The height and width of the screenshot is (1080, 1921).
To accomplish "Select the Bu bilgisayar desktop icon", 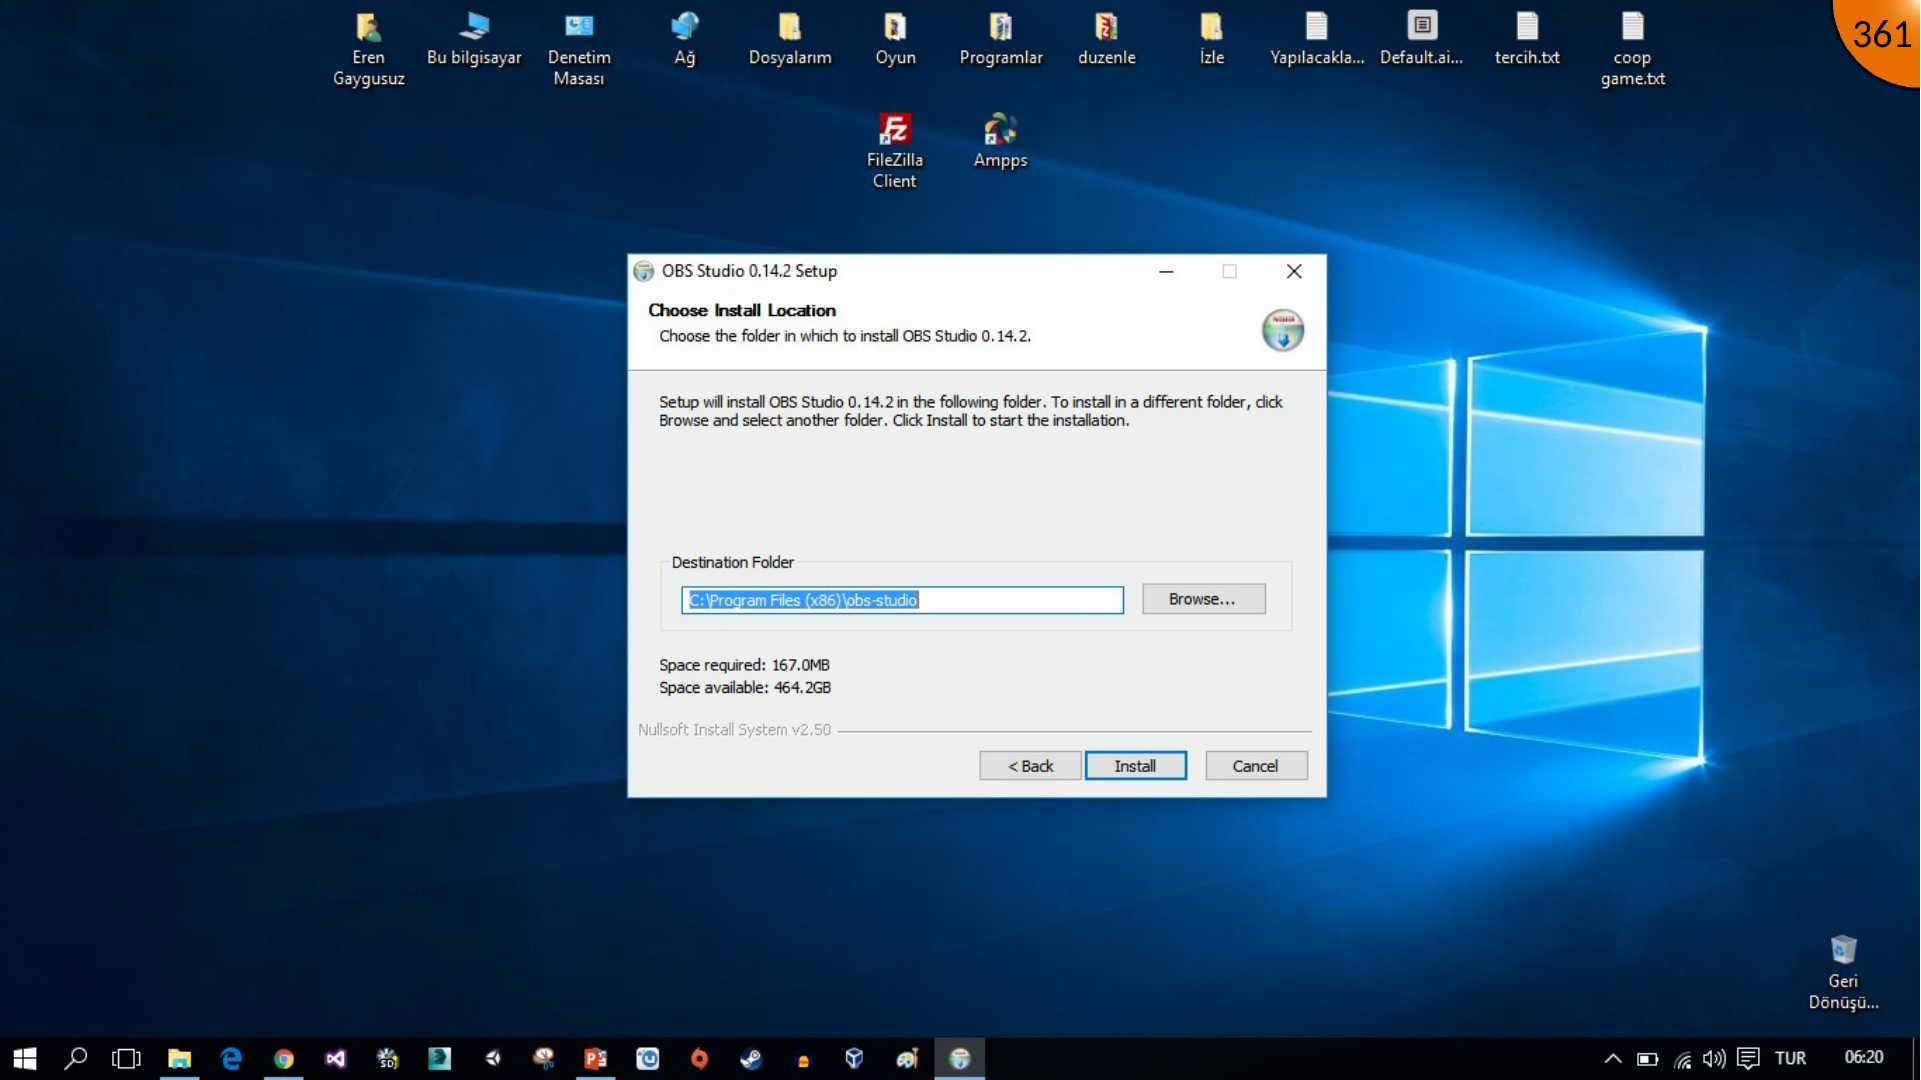I will tap(474, 40).
